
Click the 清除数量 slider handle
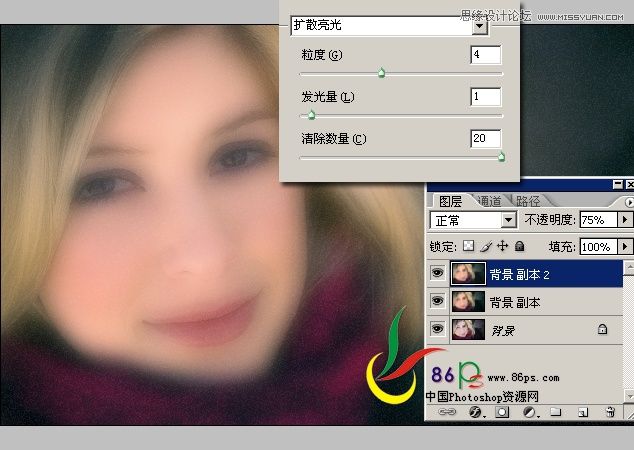pos(501,157)
